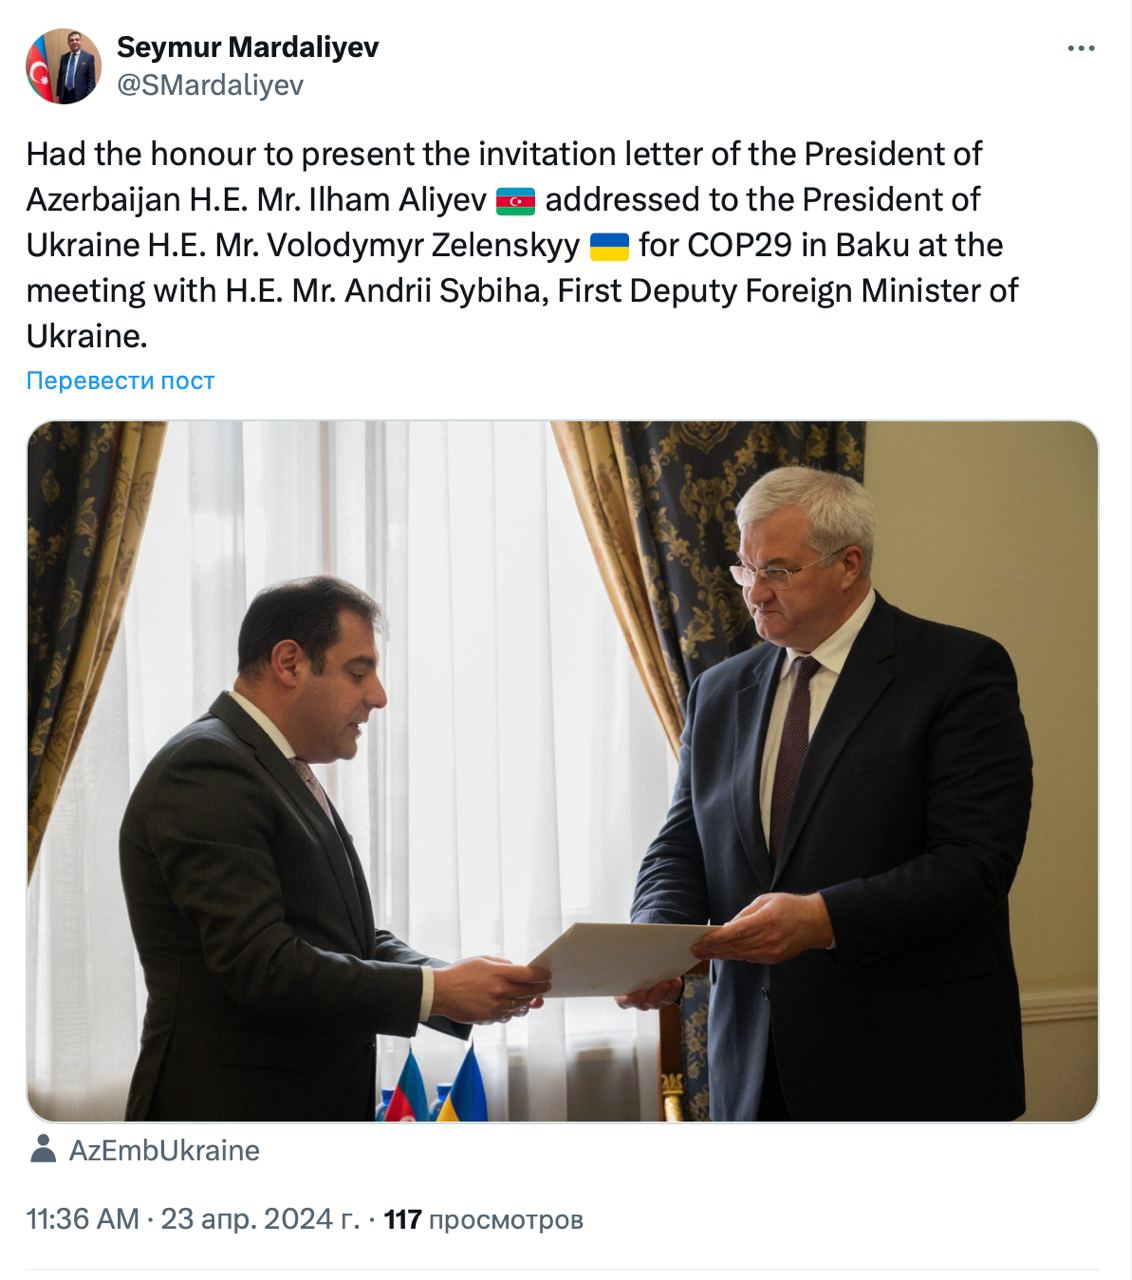Open the Seymur Mardaliyev display name link
Viewport: 1132px width, 1280px height.
[x=248, y=47]
